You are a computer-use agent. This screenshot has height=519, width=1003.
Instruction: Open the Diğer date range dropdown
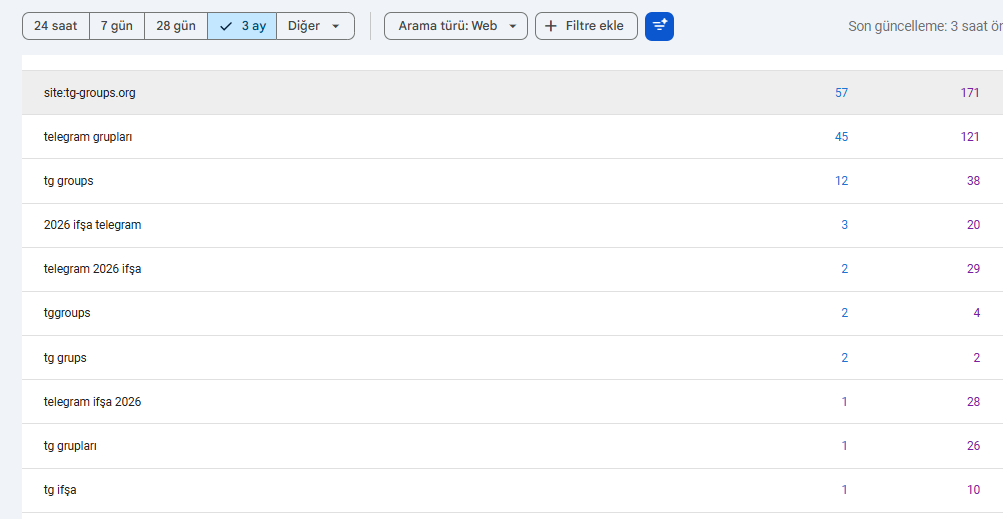(315, 26)
